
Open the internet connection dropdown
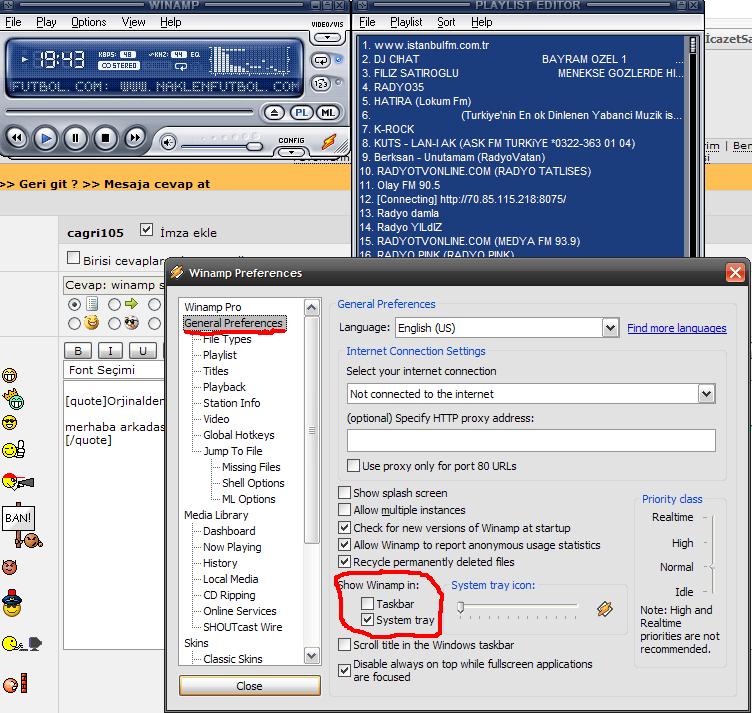pos(706,394)
